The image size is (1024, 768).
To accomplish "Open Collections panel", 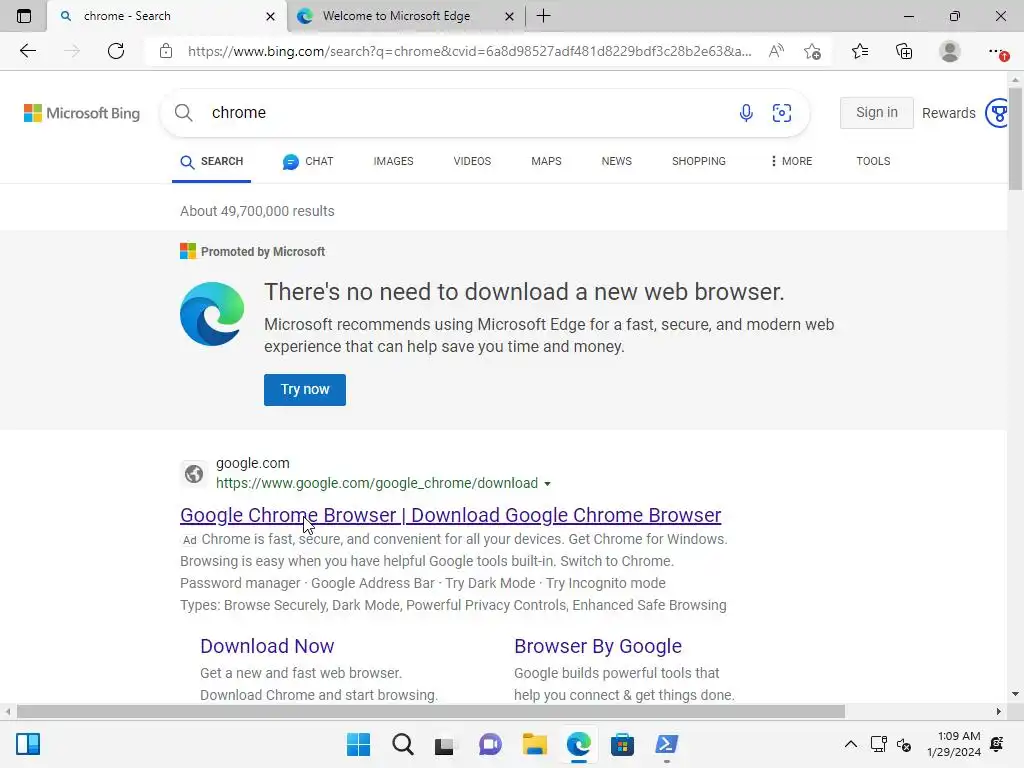I will 904,51.
